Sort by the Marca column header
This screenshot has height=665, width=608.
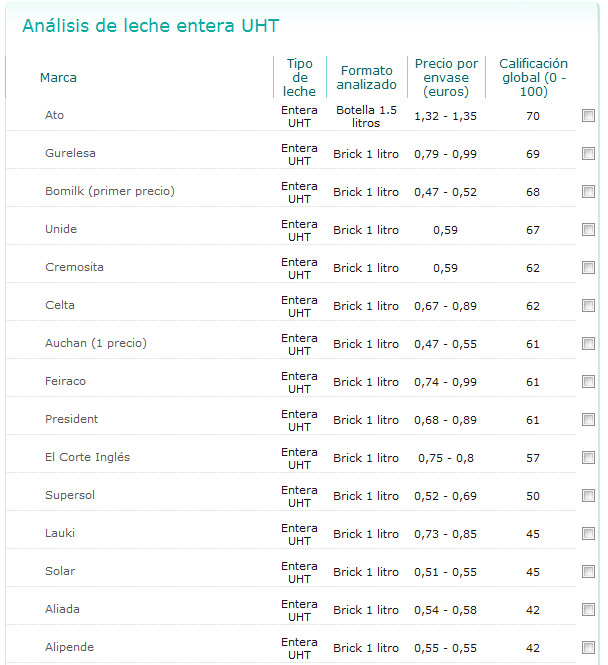point(58,78)
